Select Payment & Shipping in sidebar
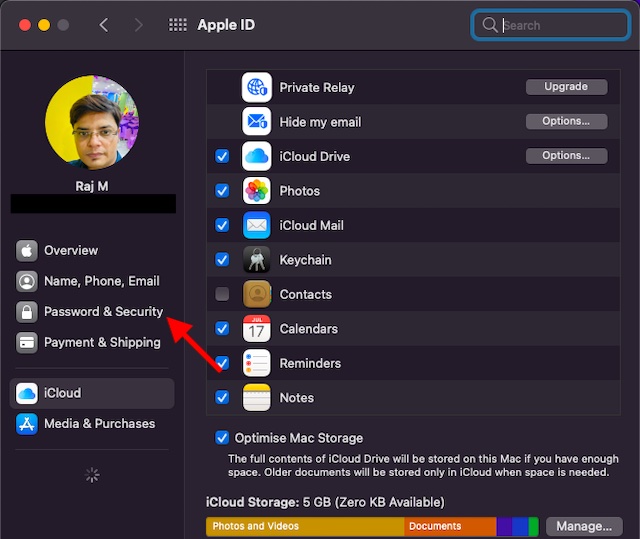640x539 pixels. pos(92,342)
